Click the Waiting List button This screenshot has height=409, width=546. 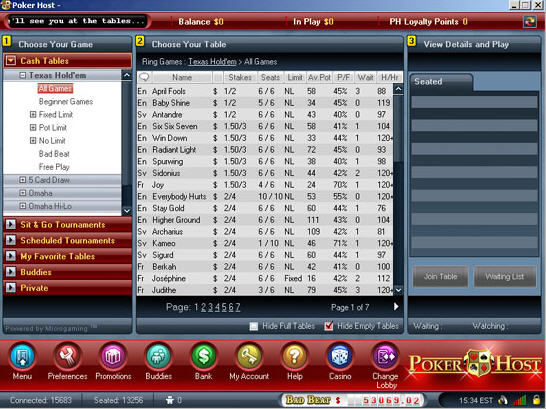point(505,277)
